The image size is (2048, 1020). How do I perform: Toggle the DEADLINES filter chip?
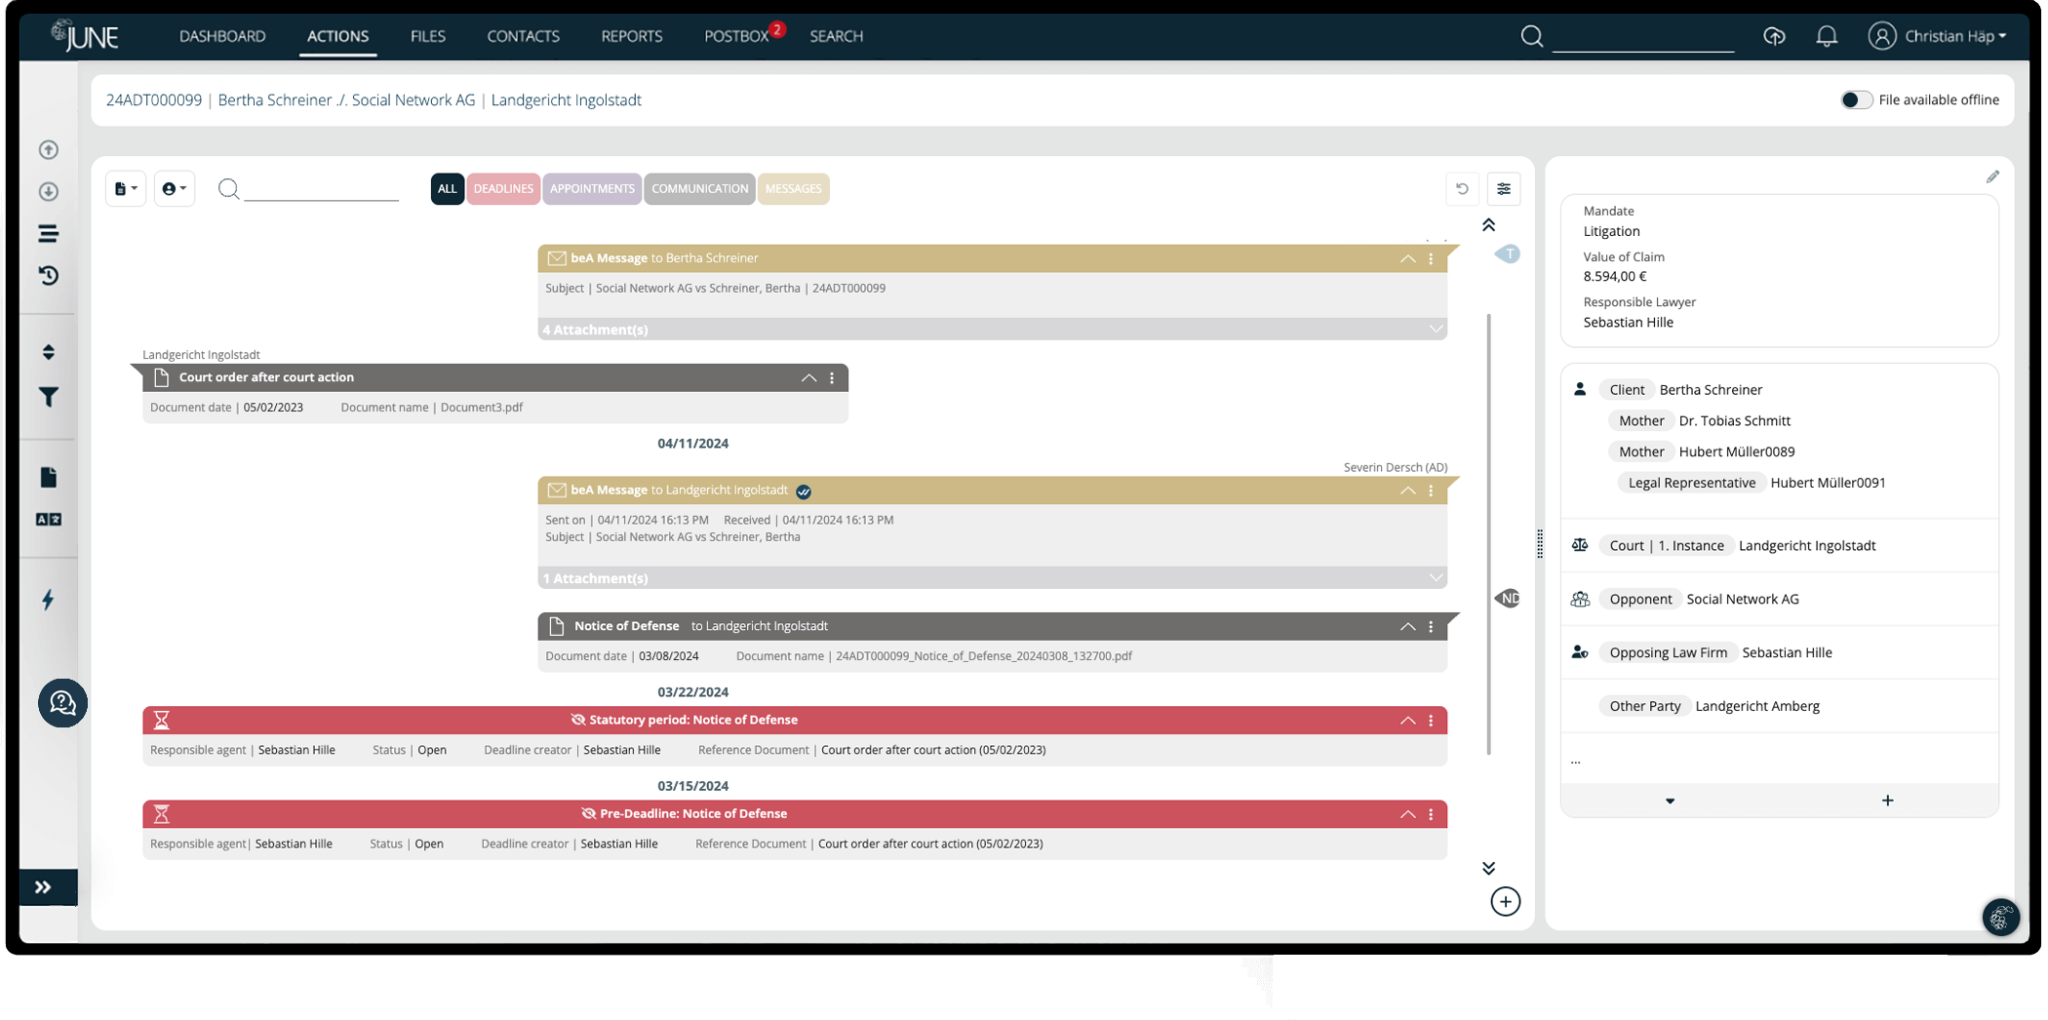pos(503,188)
